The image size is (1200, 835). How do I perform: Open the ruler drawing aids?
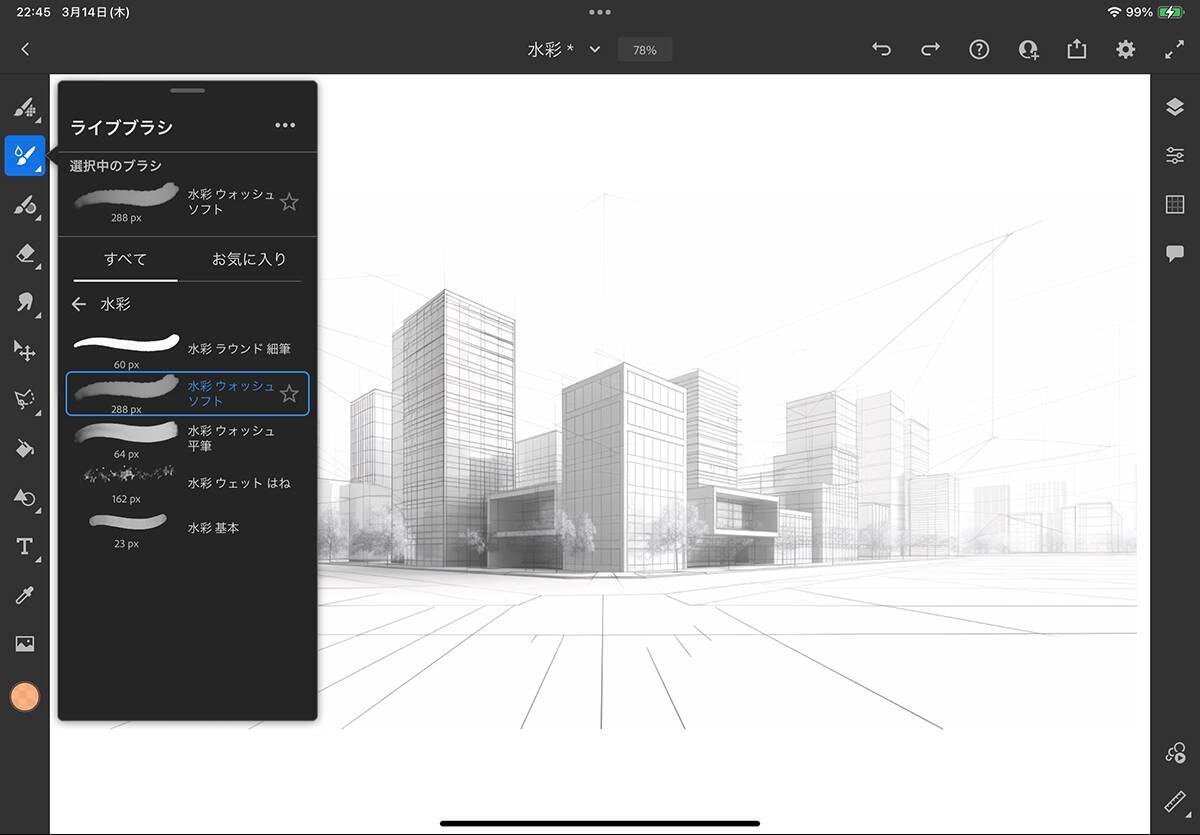1175,802
